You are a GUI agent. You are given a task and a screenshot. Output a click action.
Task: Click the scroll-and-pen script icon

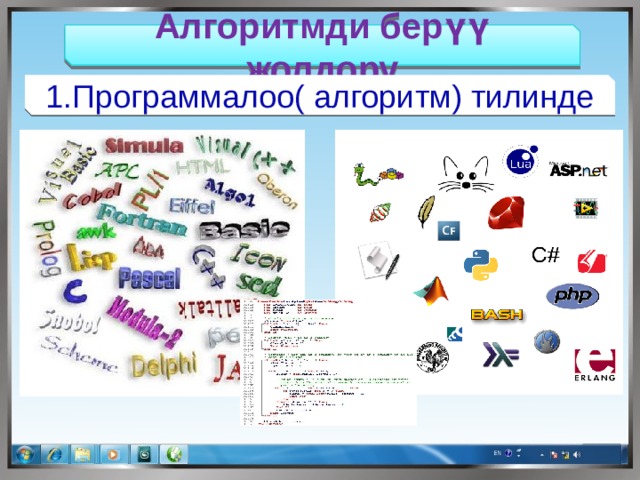[379, 261]
